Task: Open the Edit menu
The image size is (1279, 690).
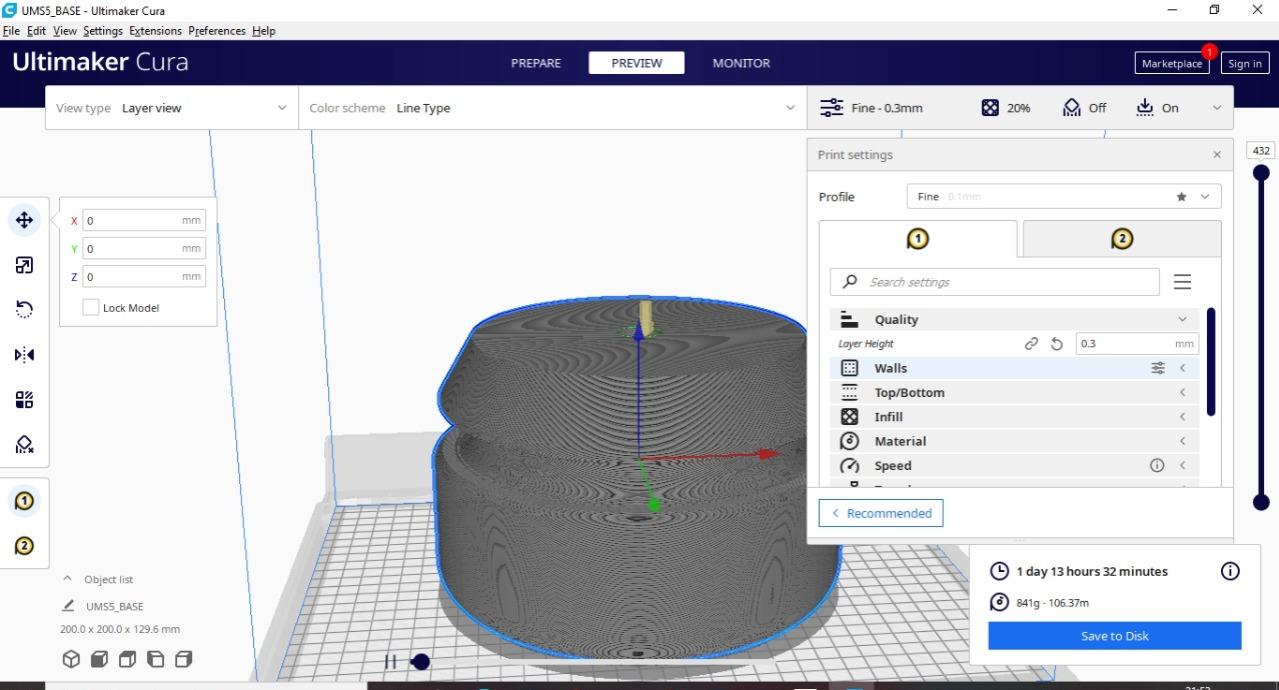Action: [x=36, y=31]
